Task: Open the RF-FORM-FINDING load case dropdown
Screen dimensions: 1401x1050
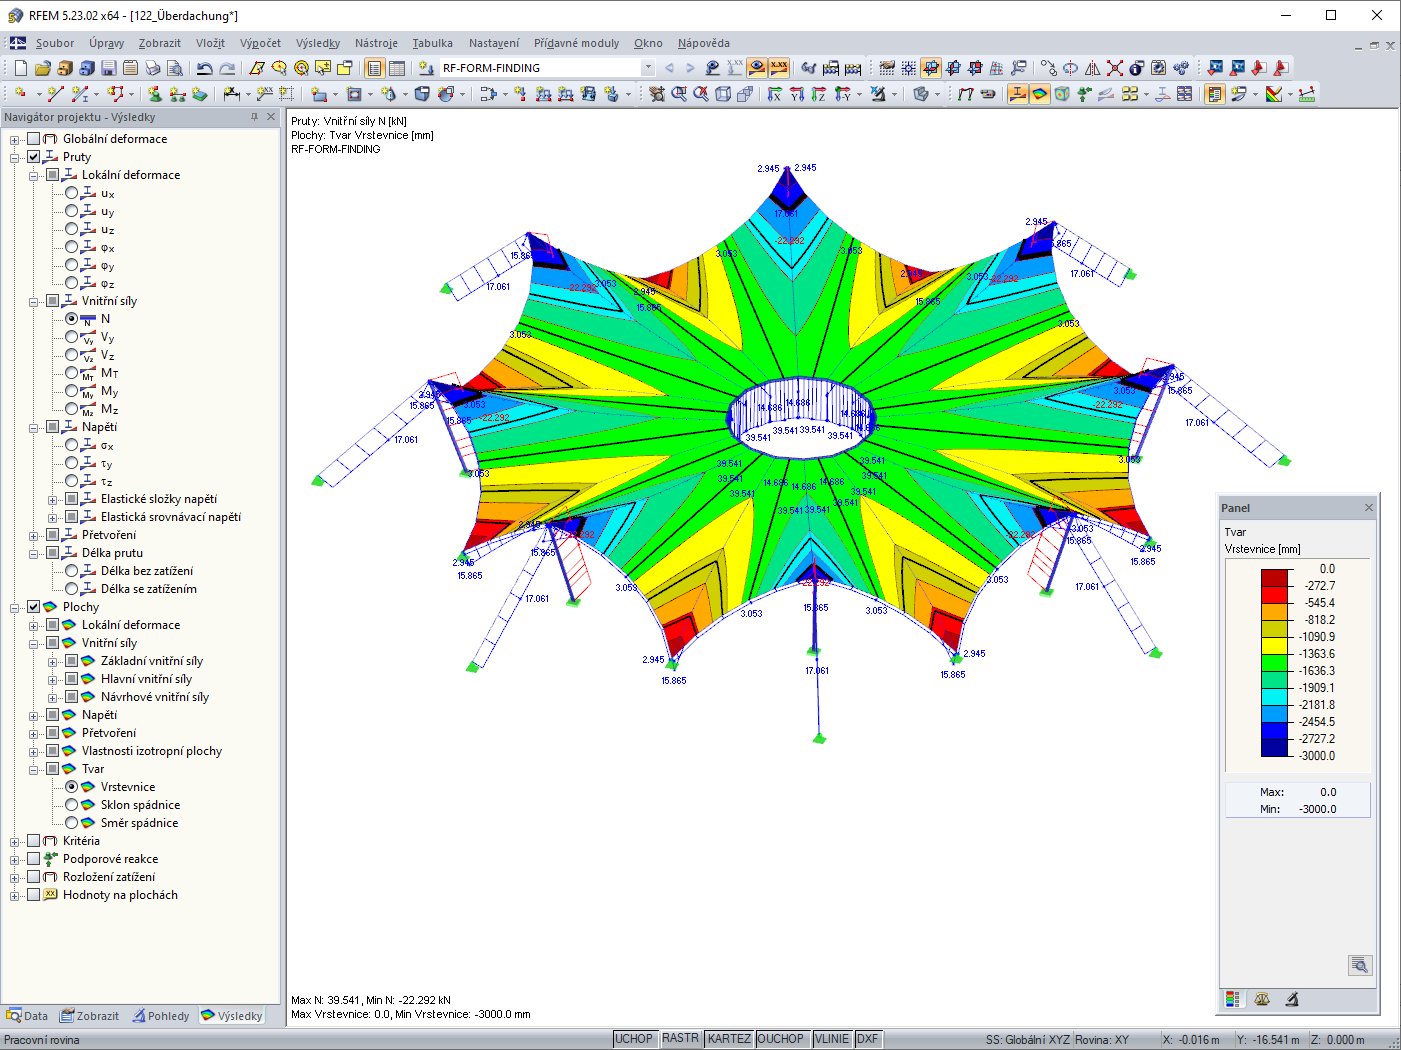Action: [x=648, y=68]
